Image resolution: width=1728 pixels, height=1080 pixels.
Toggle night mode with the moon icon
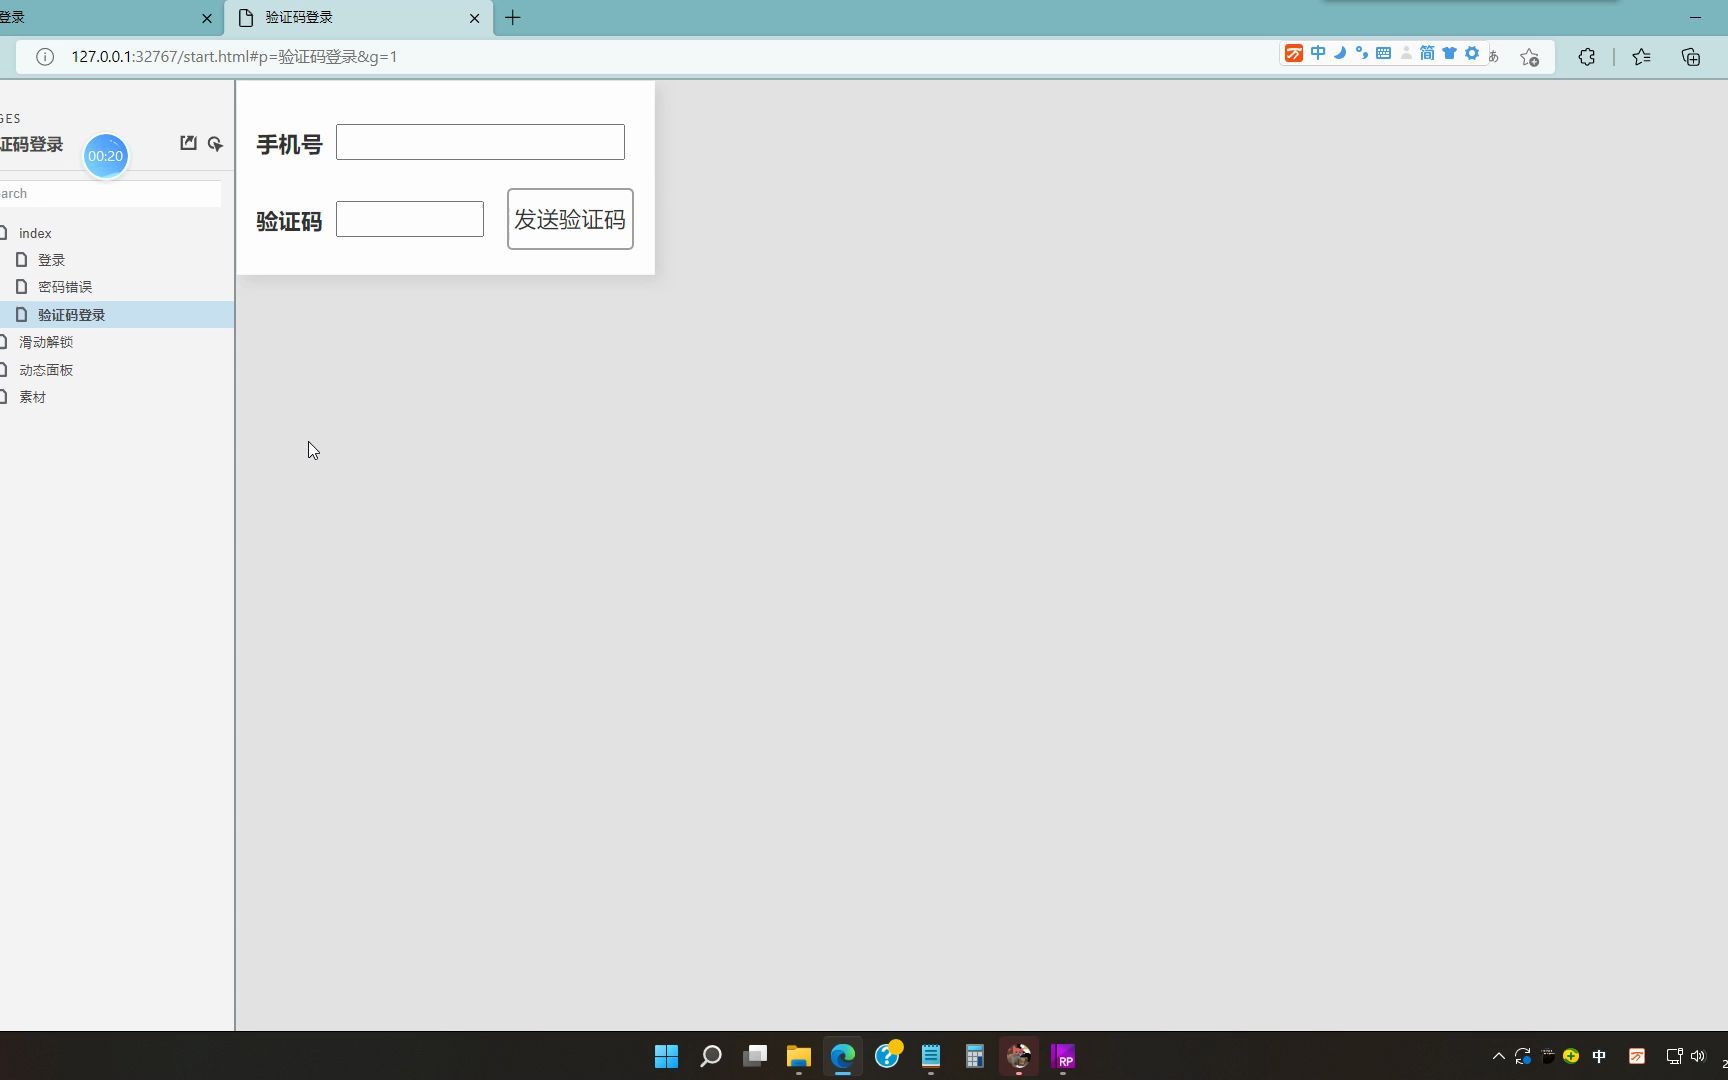(1340, 53)
